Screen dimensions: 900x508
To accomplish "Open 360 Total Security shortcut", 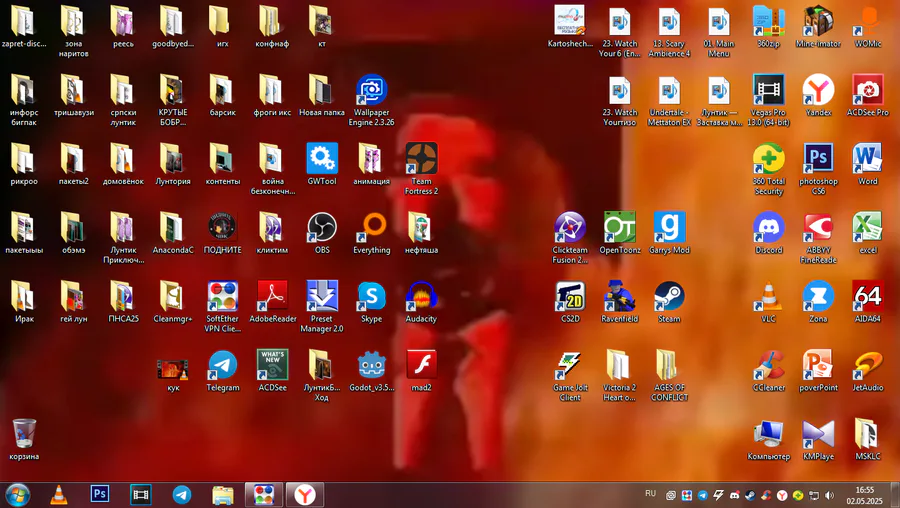I will coord(769,158).
